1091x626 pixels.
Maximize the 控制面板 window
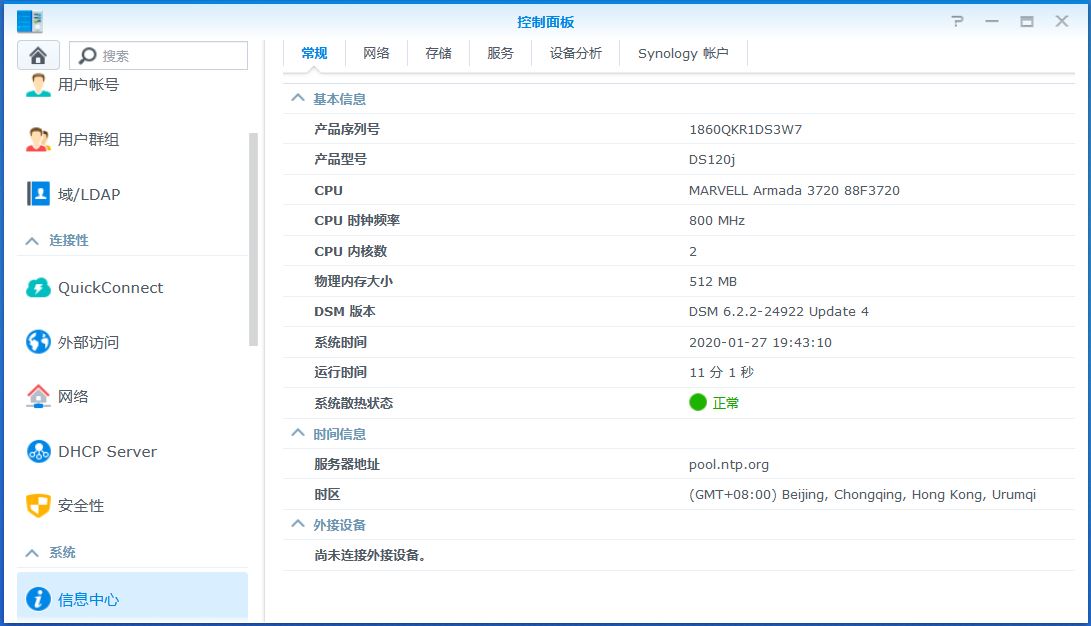[x=1027, y=22]
